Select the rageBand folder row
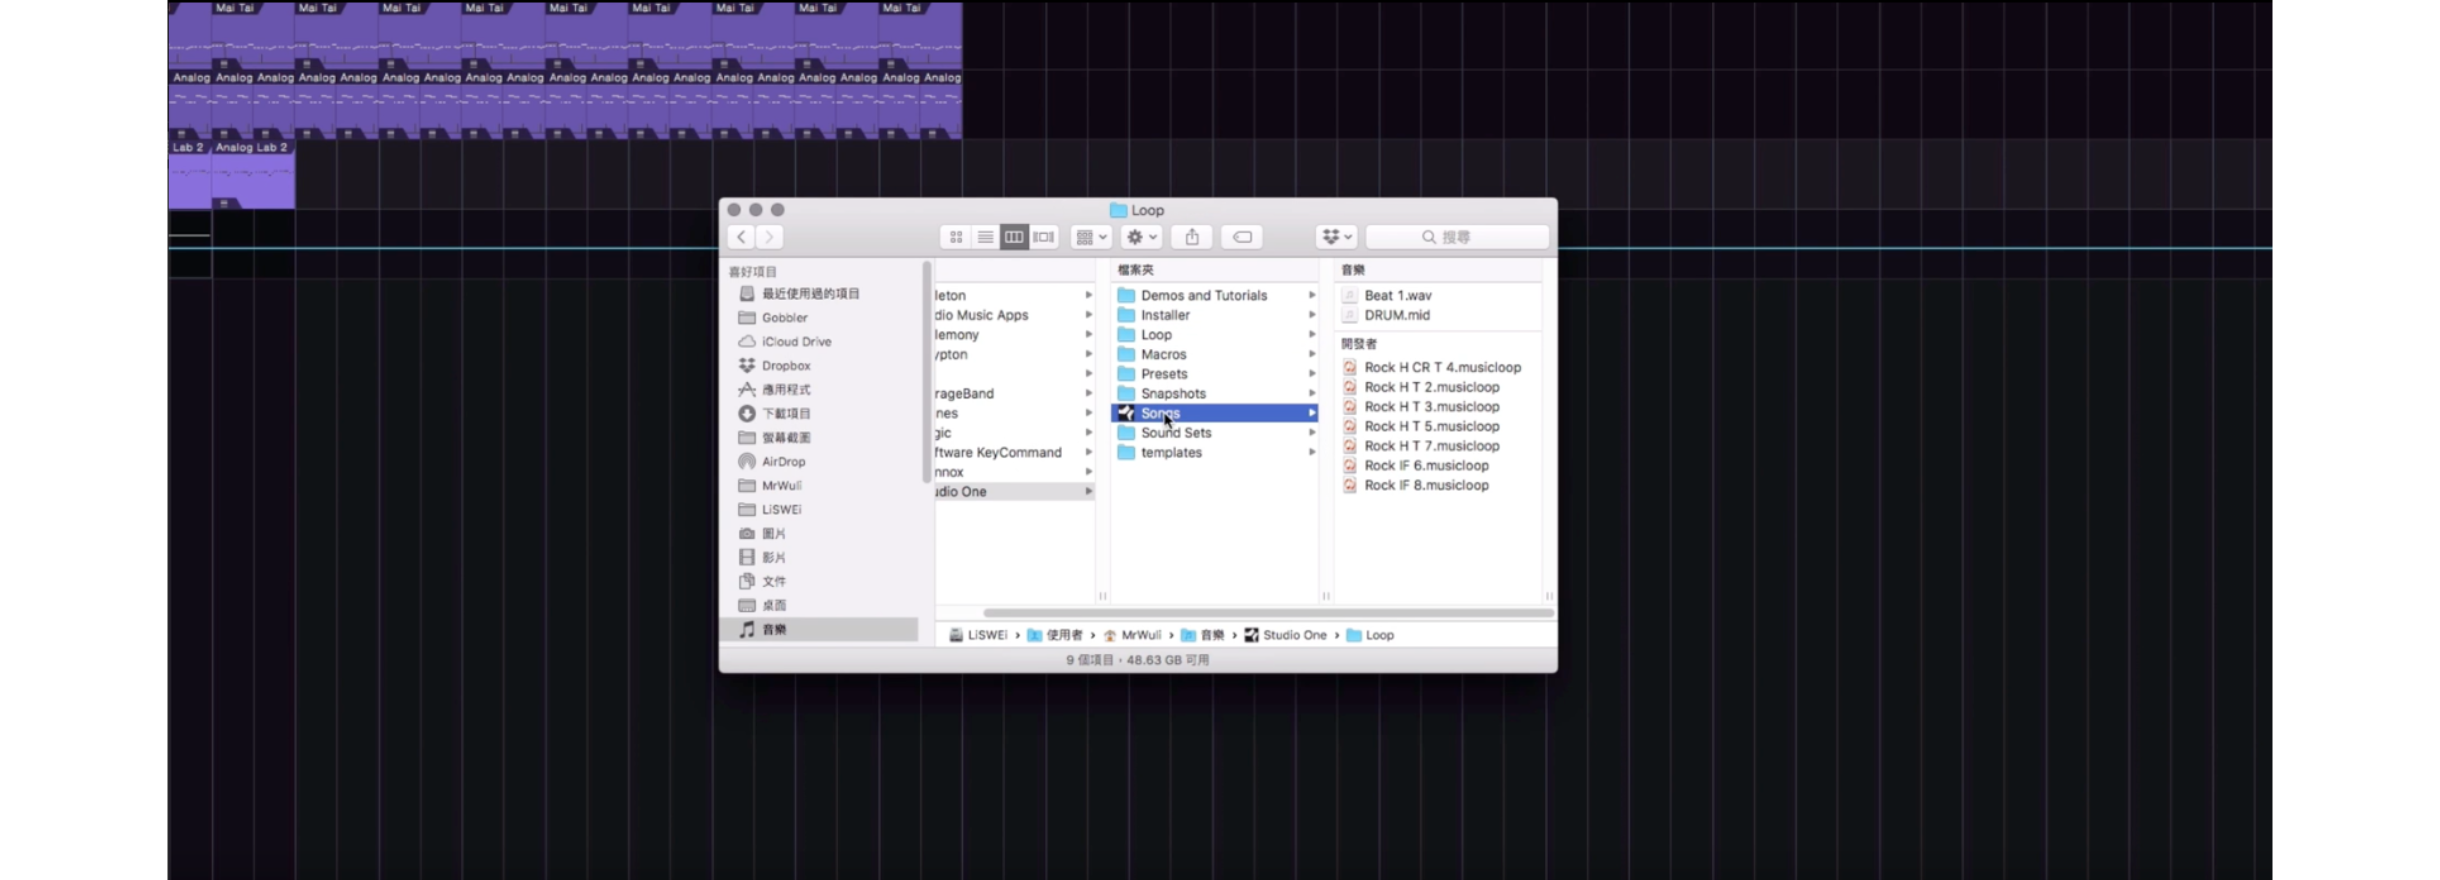The image size is (2440, 880). pyautogui.click(x=1014, y=394)
